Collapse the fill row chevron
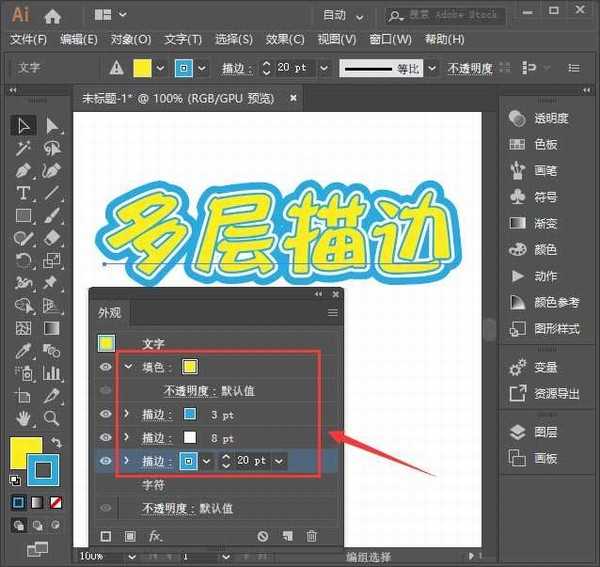Image resolution: width=600 pixels, height=567 pixels. [x=128, y=367]
